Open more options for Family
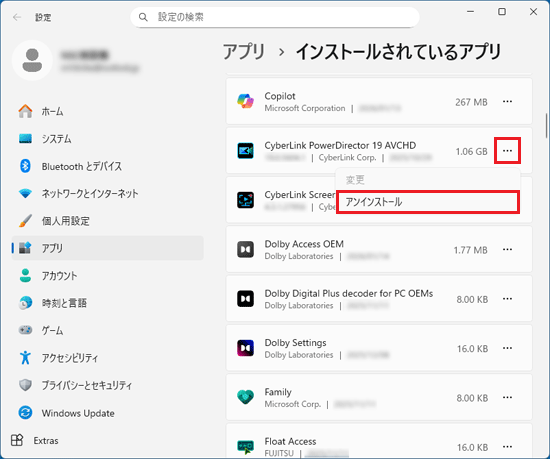Viewport: 550px width, 459px height. click(507, 398)
